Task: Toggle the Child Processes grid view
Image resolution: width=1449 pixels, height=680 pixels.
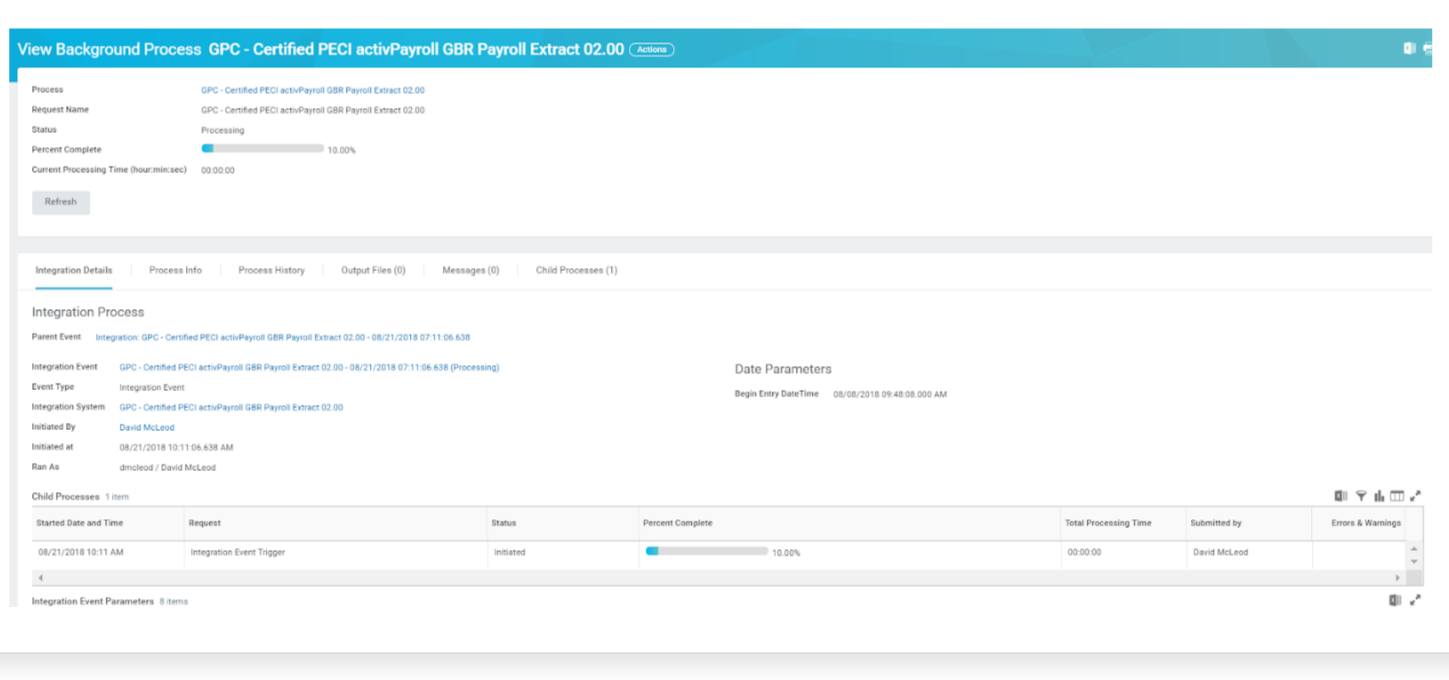Action: [x=1398, y=495]
